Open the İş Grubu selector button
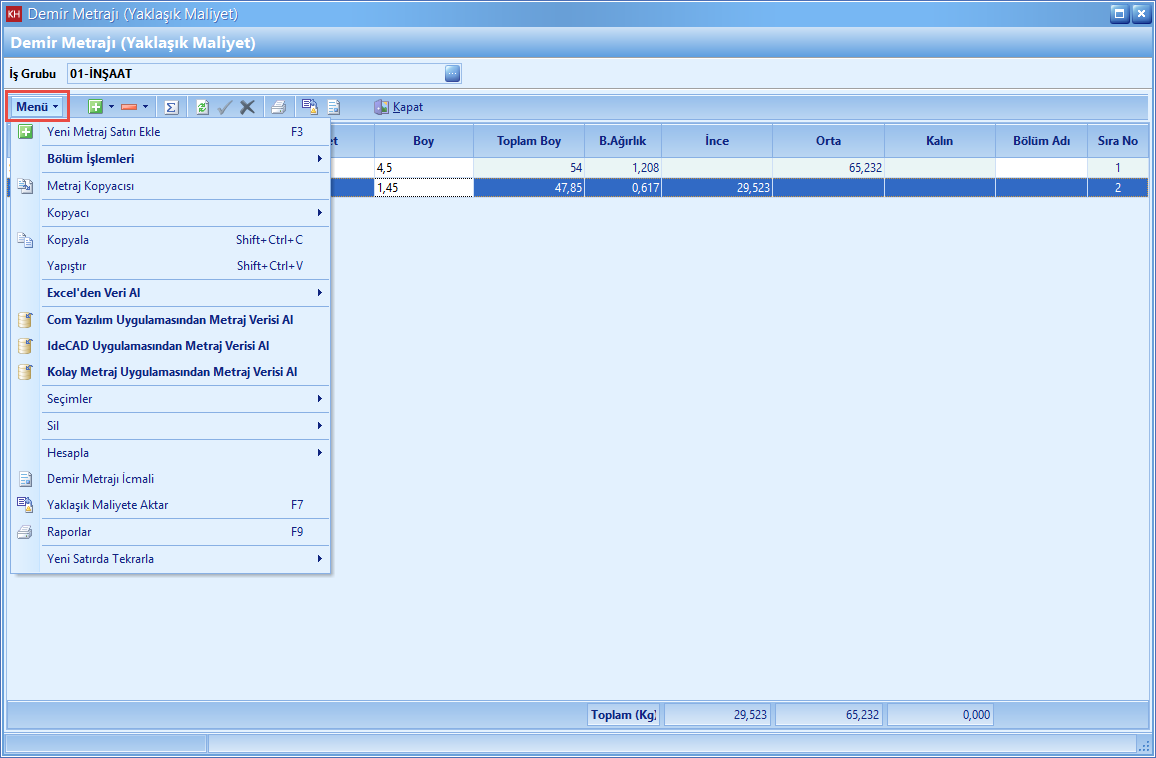 [x=452, y=74]
